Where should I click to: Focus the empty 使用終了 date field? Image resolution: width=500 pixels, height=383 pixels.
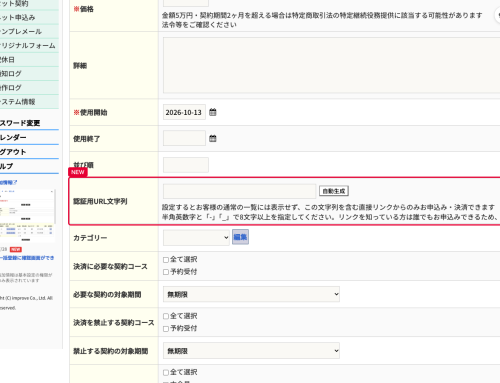[x=184, y=138]
